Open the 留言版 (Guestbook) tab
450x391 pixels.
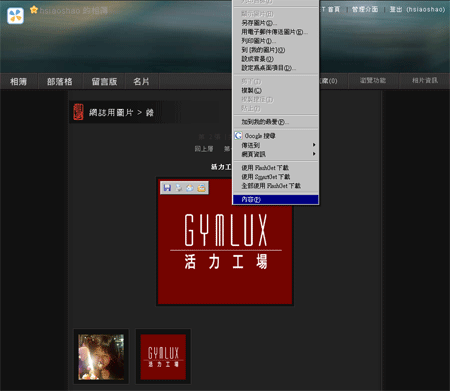point(104,81)
